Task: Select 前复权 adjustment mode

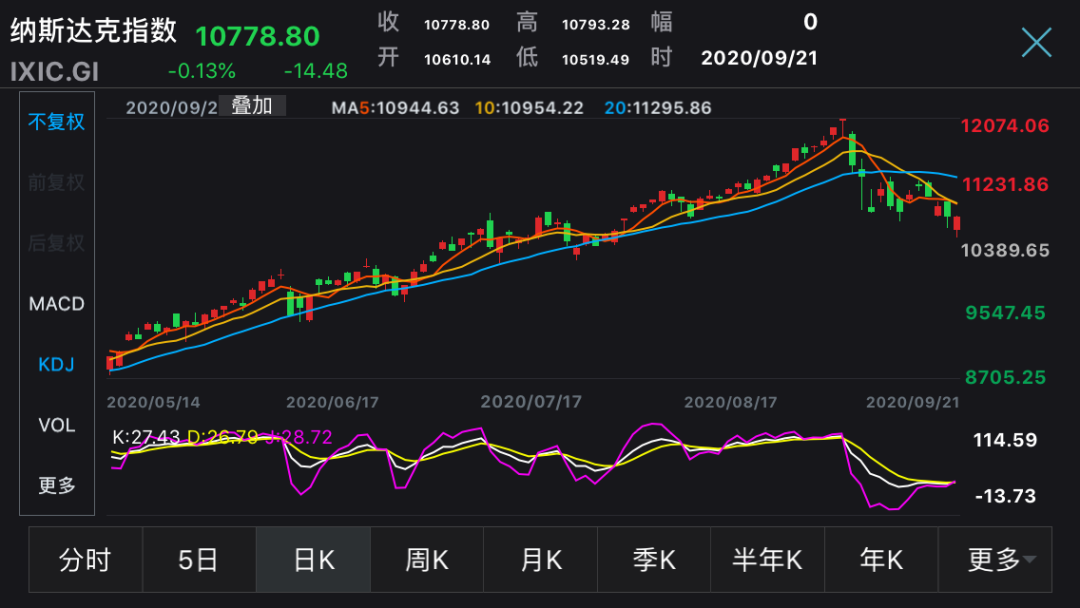Action: click(56, 182)
